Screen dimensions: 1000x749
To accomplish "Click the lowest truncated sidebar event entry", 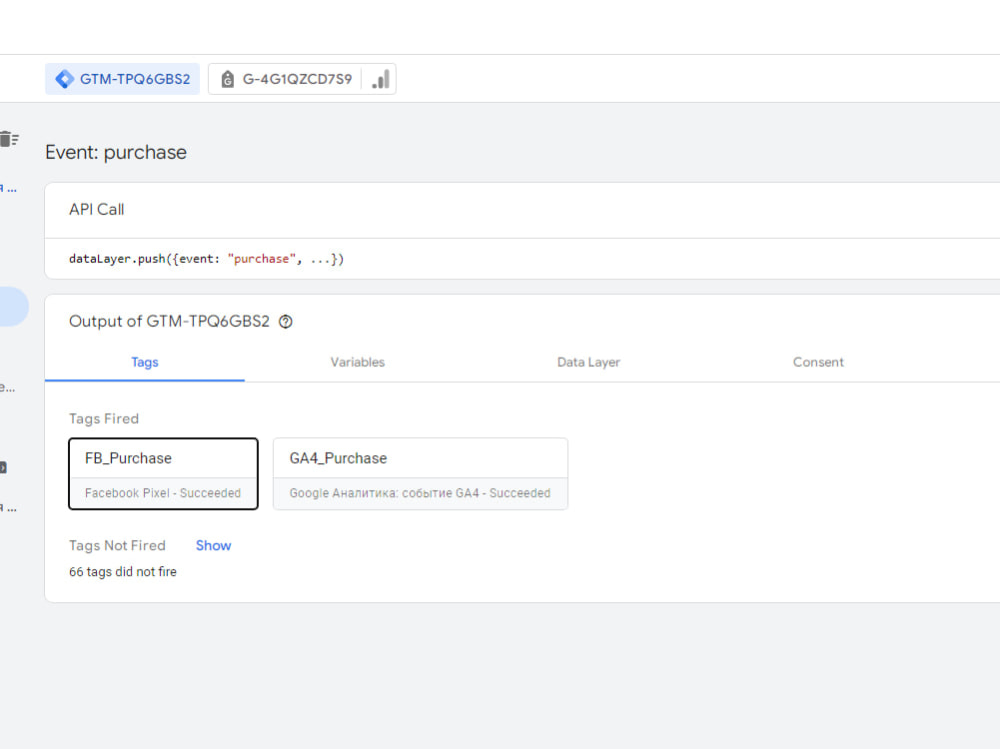I will tap(6, 507).
